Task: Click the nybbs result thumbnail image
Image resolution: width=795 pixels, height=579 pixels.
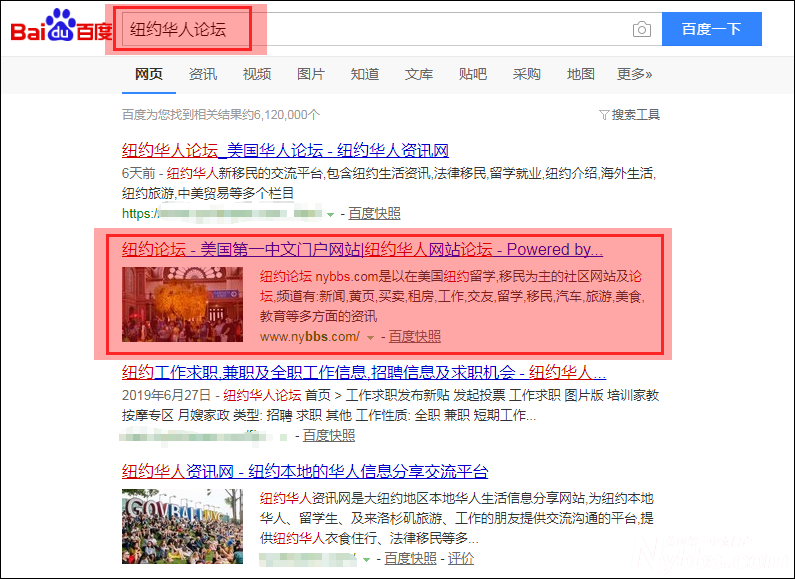Action: point(183,305)
